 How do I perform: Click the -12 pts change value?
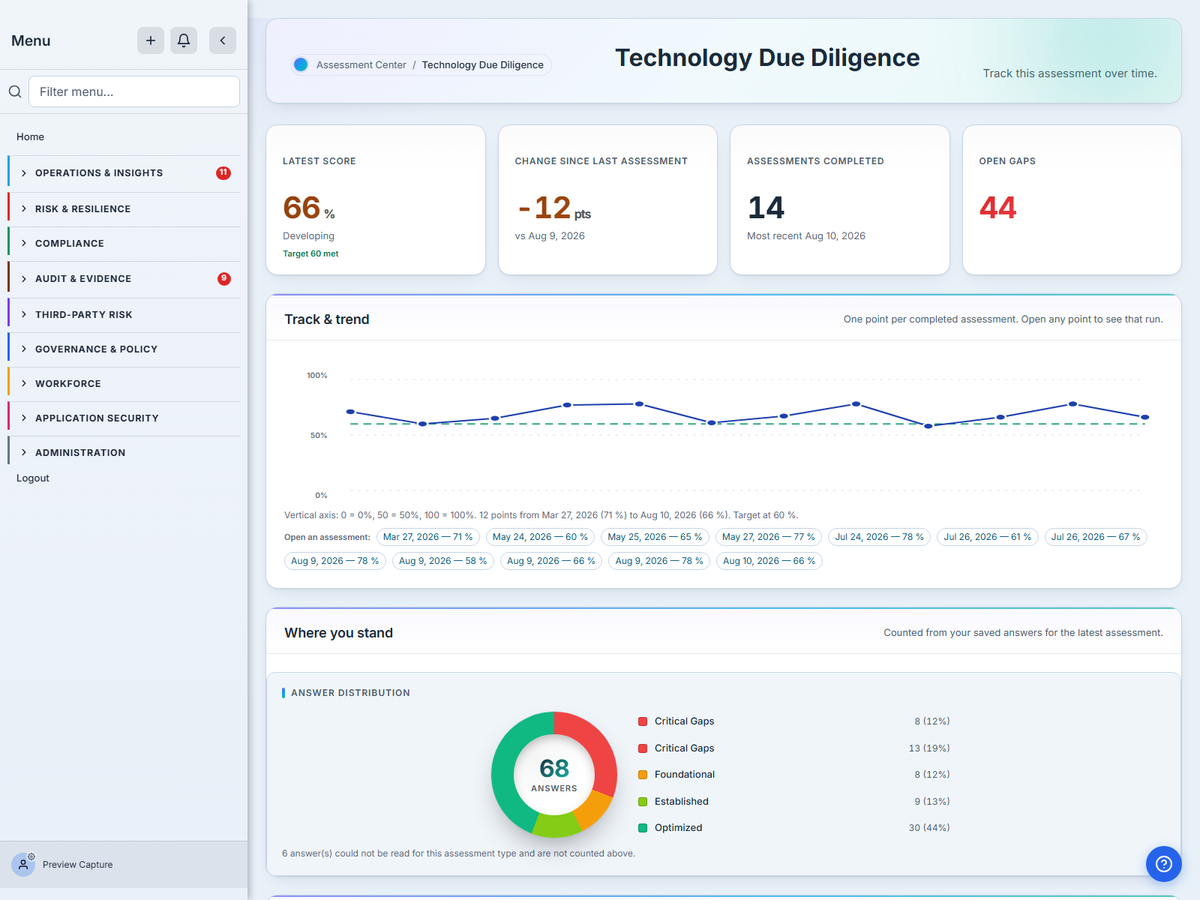[x=555, y=208]
